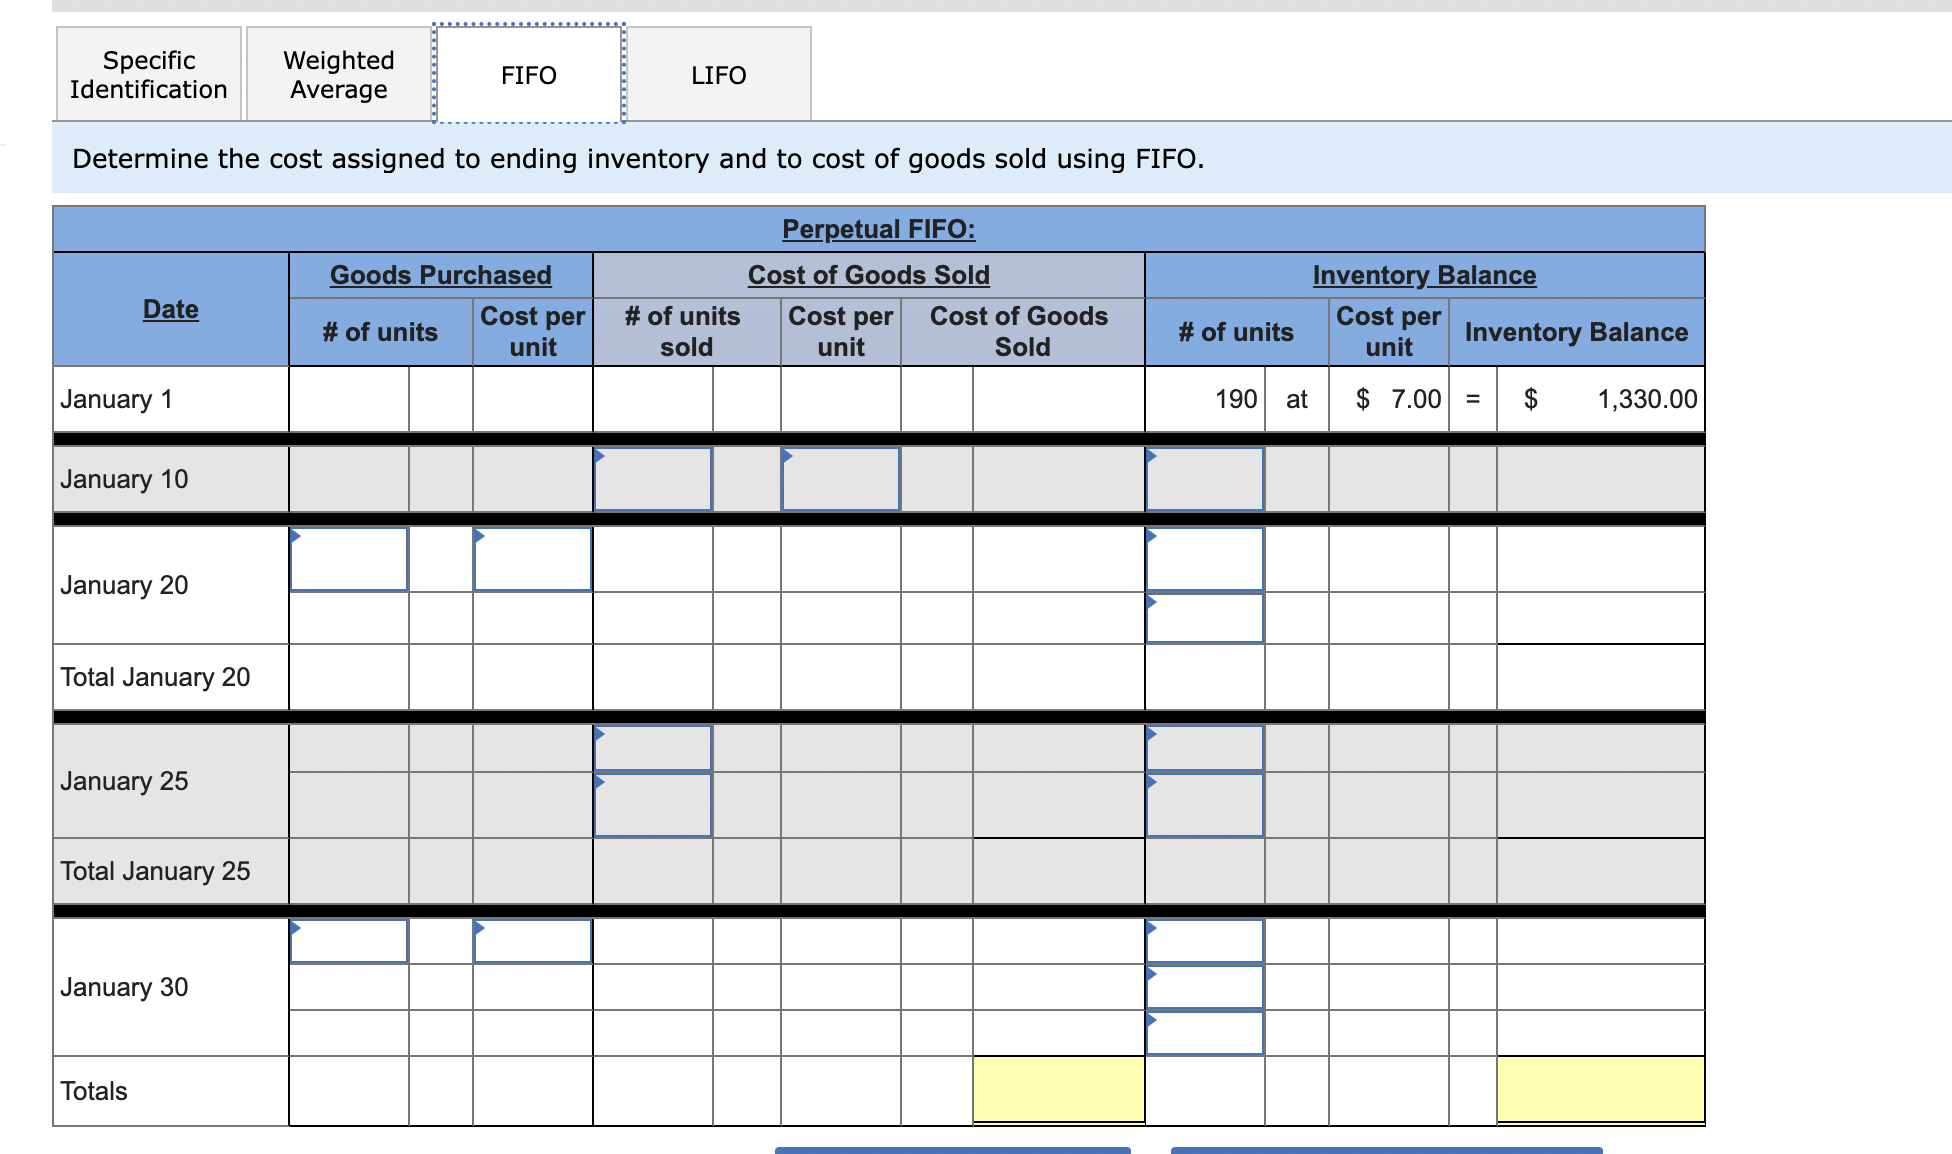Open the Weighted Average tab
Viewport: 1952px width, 1154px height.
pyautogui.click(x=338, y=75)
